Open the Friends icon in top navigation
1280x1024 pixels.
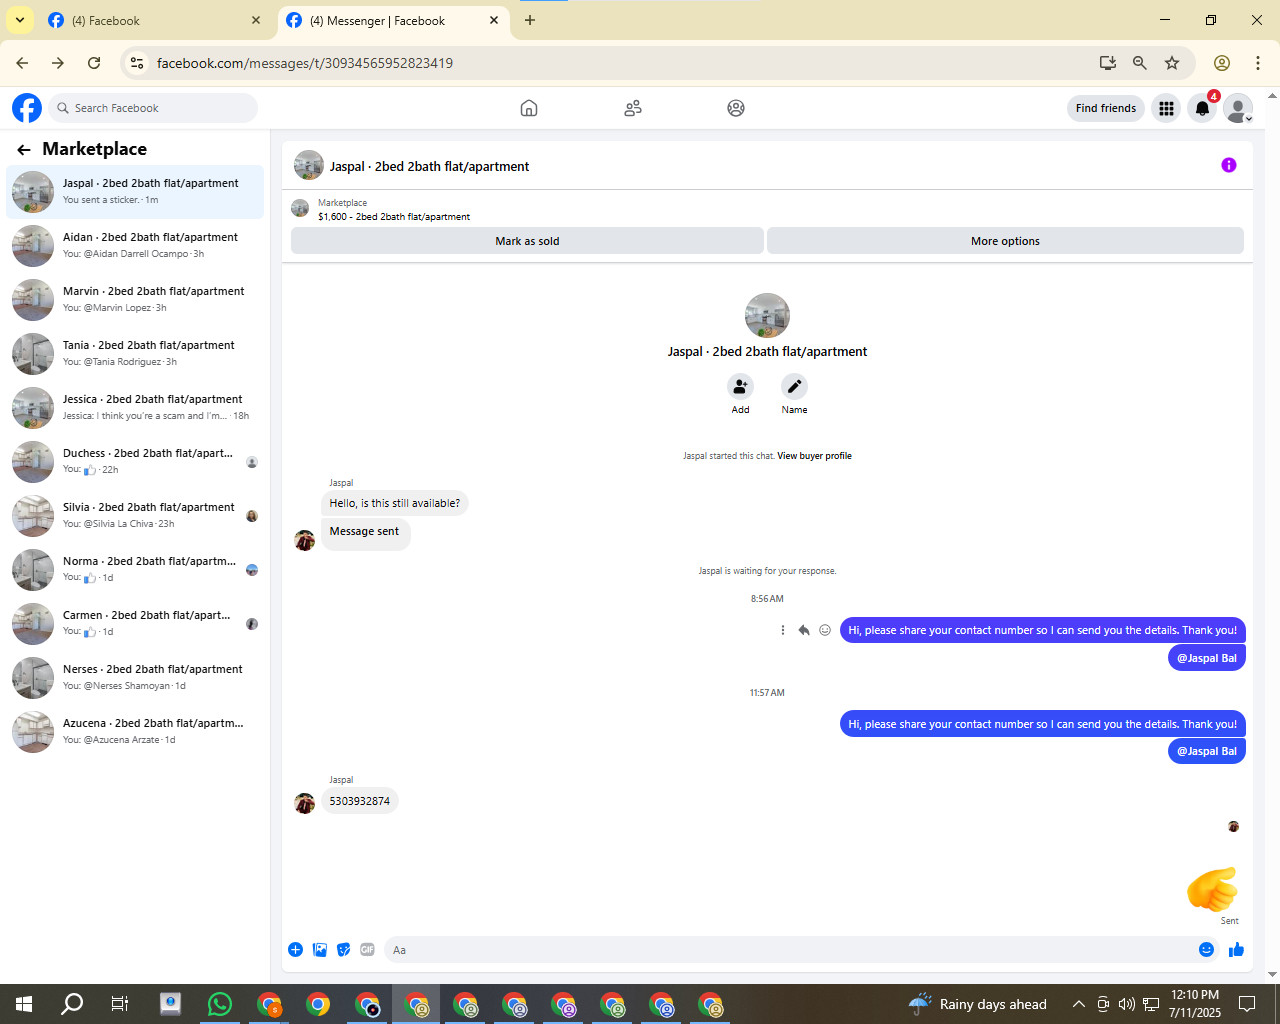[633, 108]
